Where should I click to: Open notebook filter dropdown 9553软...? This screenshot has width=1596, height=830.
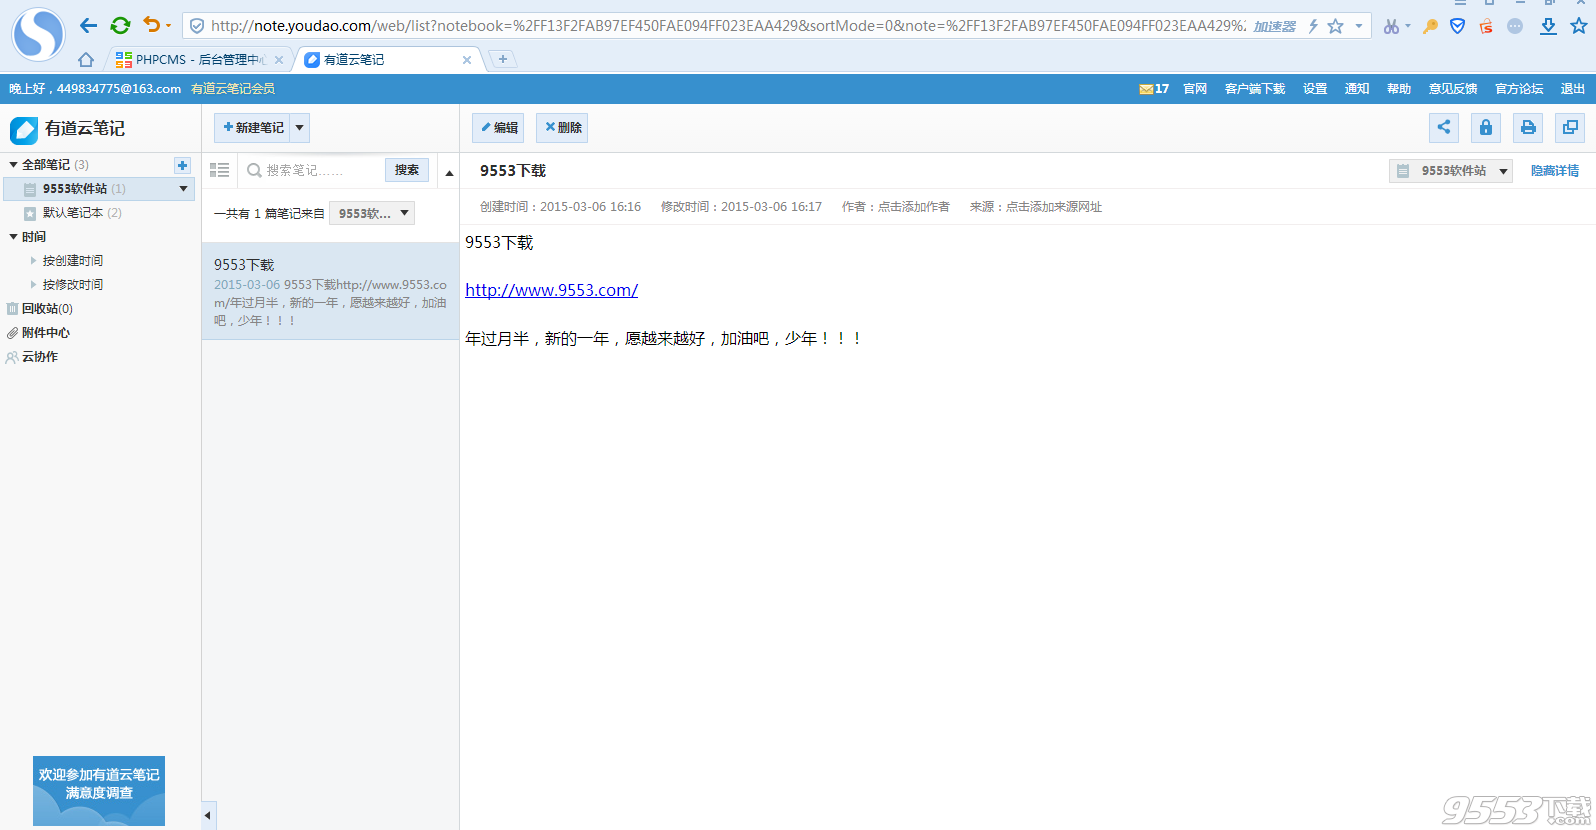372,213
